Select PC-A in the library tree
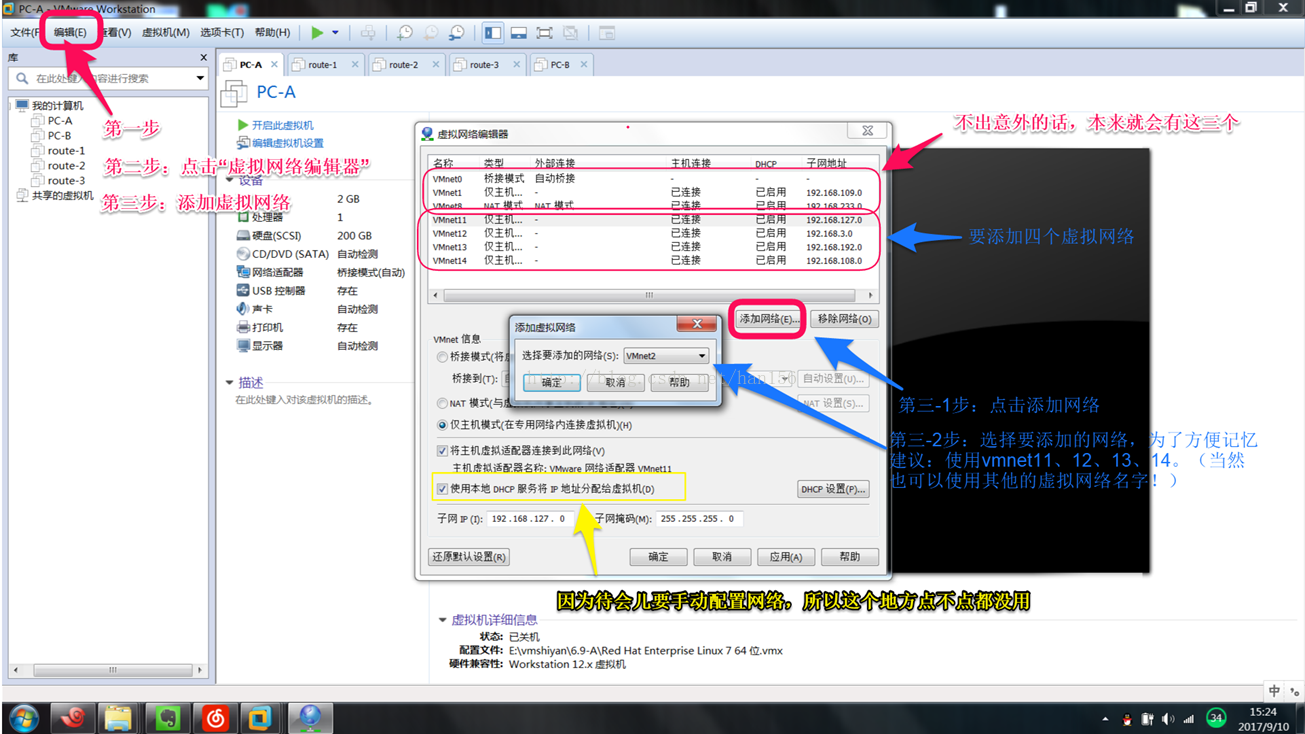The height and width of the screenshot is (734, 1305). tap(60, 120)
